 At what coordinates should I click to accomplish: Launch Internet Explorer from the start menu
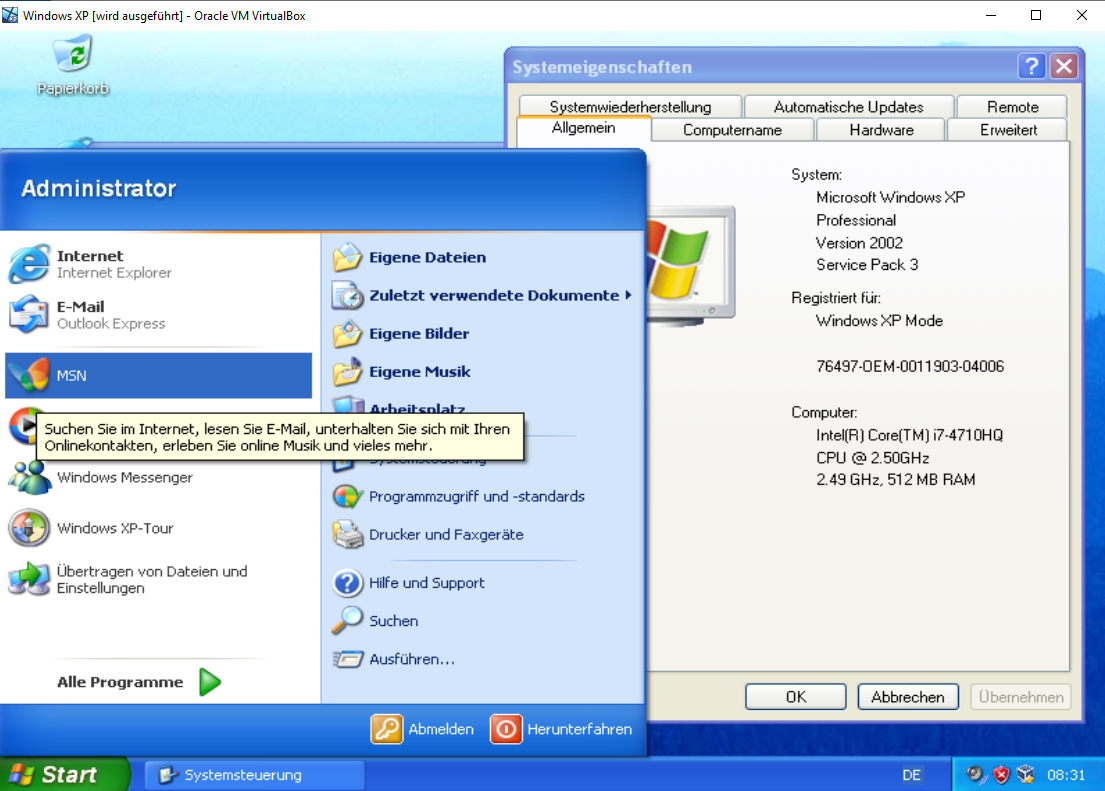tap(159, 264)
